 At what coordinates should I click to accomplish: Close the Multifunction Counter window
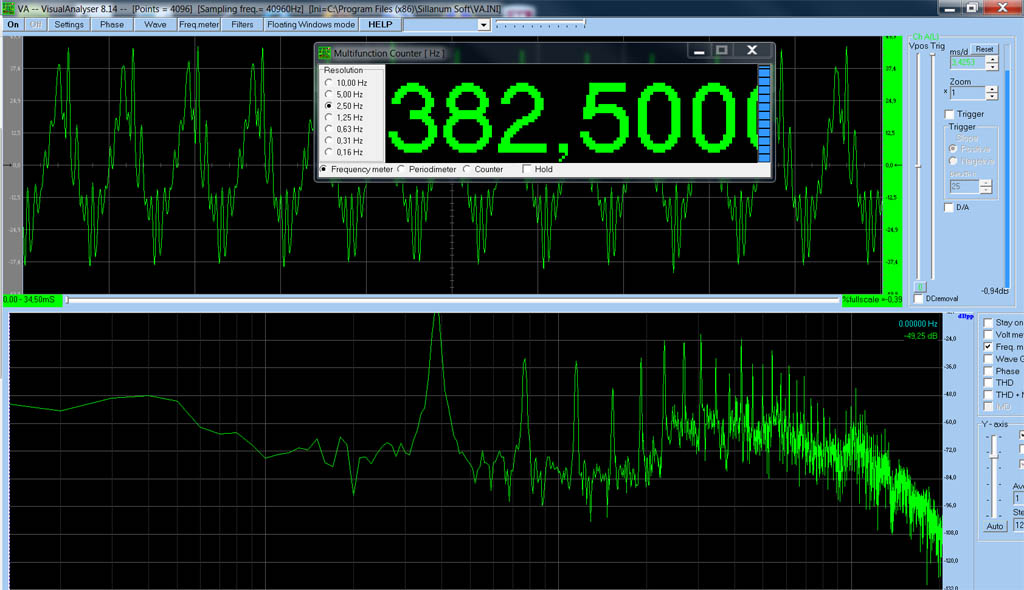pyautogui.click(x=752, y=50)
